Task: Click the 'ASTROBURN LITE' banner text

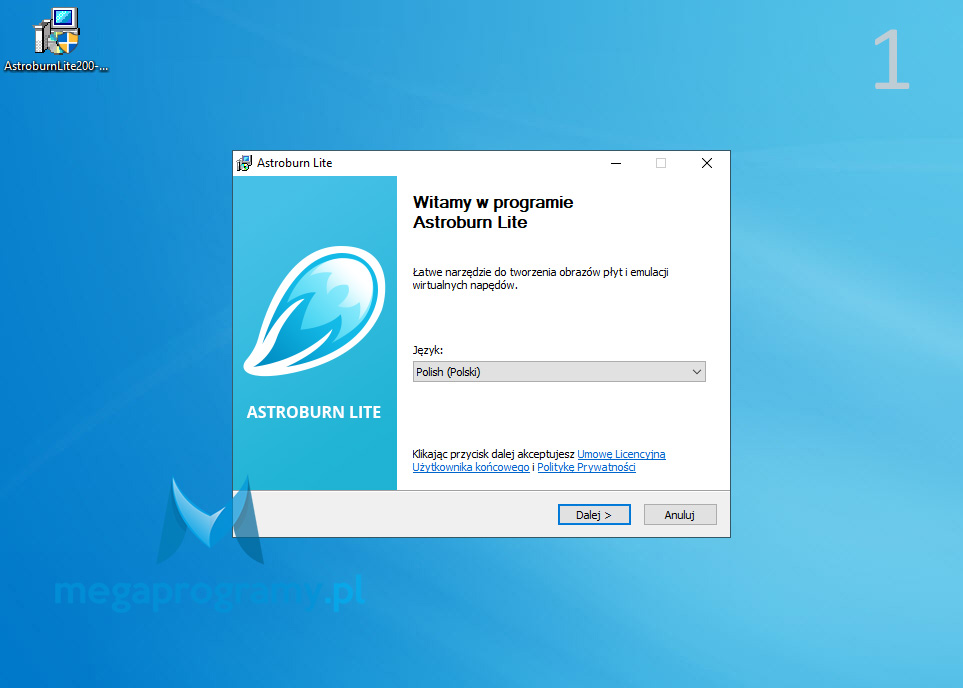Action: click(x=314, y=412)
